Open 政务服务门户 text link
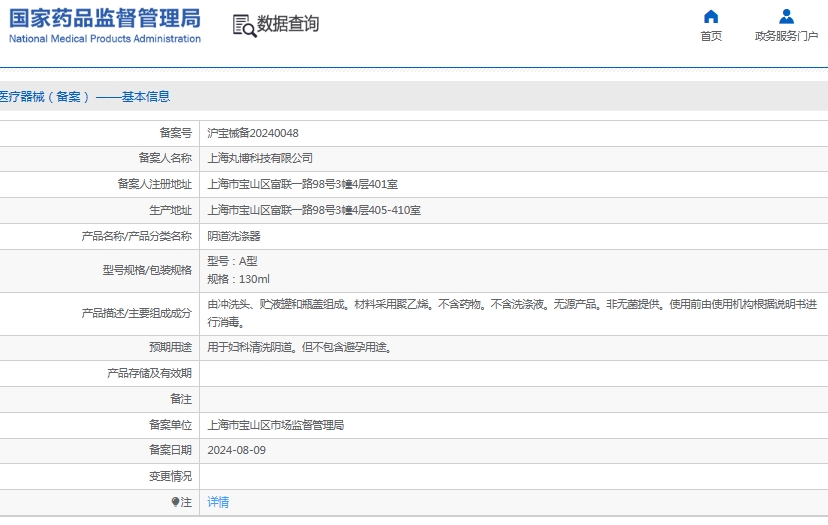The width and height of the screenshot is (828, 525). pyautogui.click(x=786, y=36)
